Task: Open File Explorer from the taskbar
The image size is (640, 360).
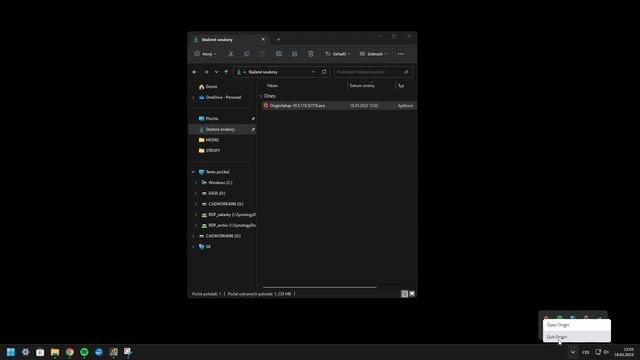Action: [x=55, y=352]
